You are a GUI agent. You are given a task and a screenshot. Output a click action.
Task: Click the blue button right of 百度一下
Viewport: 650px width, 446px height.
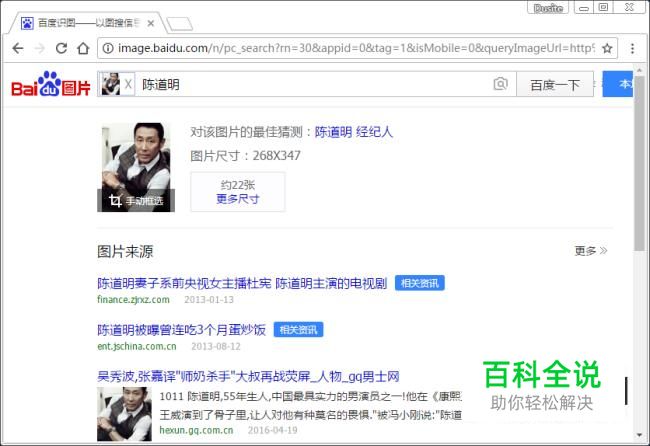click(618, 84)
